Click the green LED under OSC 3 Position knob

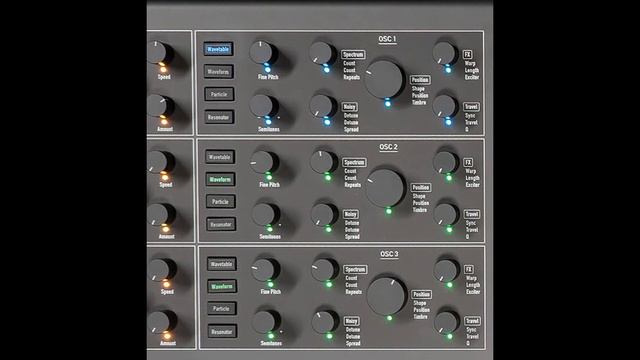390,318
